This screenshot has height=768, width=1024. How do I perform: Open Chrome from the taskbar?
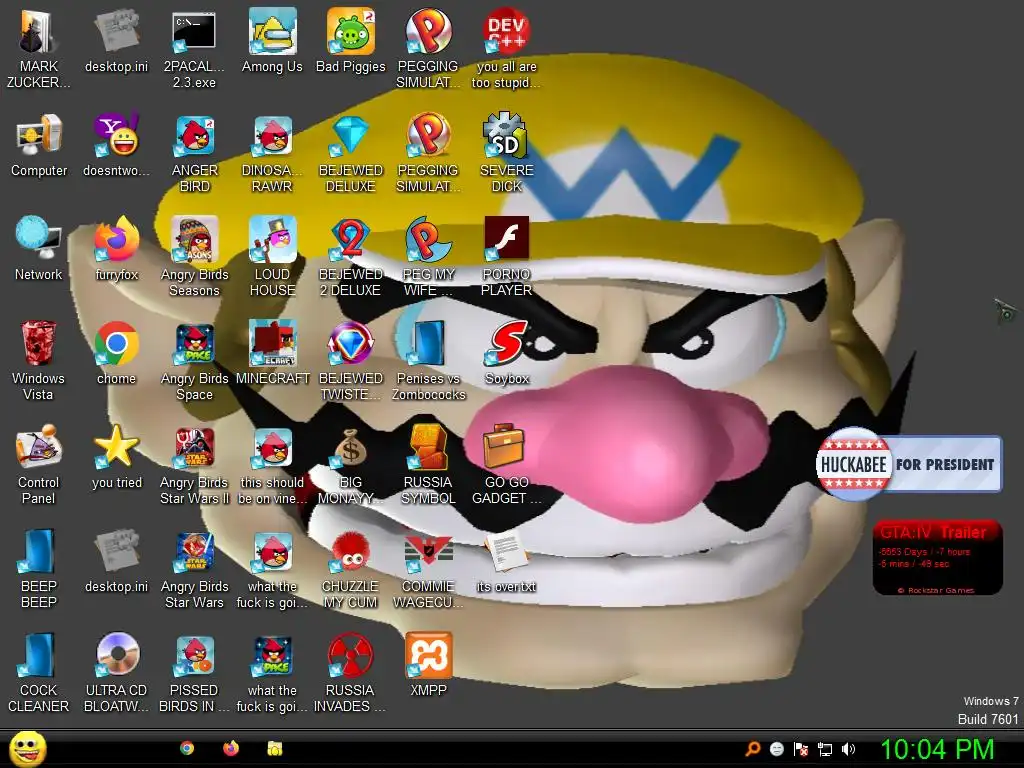[x=187, y=748]
